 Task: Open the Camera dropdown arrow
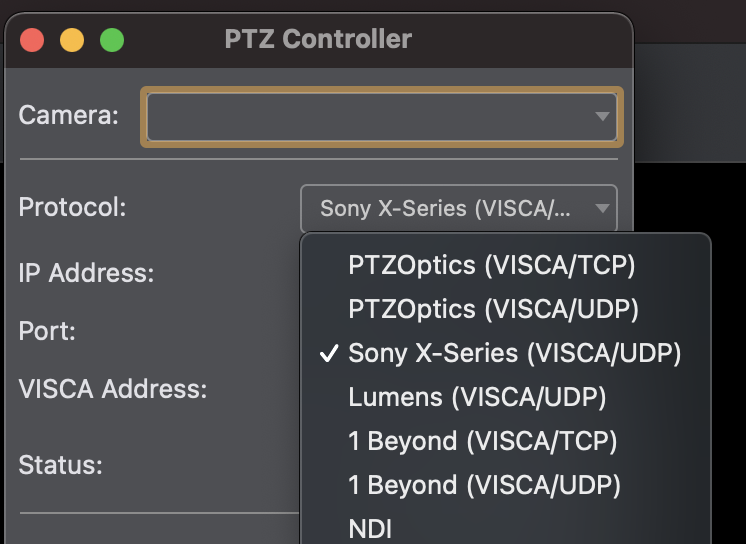602,117
